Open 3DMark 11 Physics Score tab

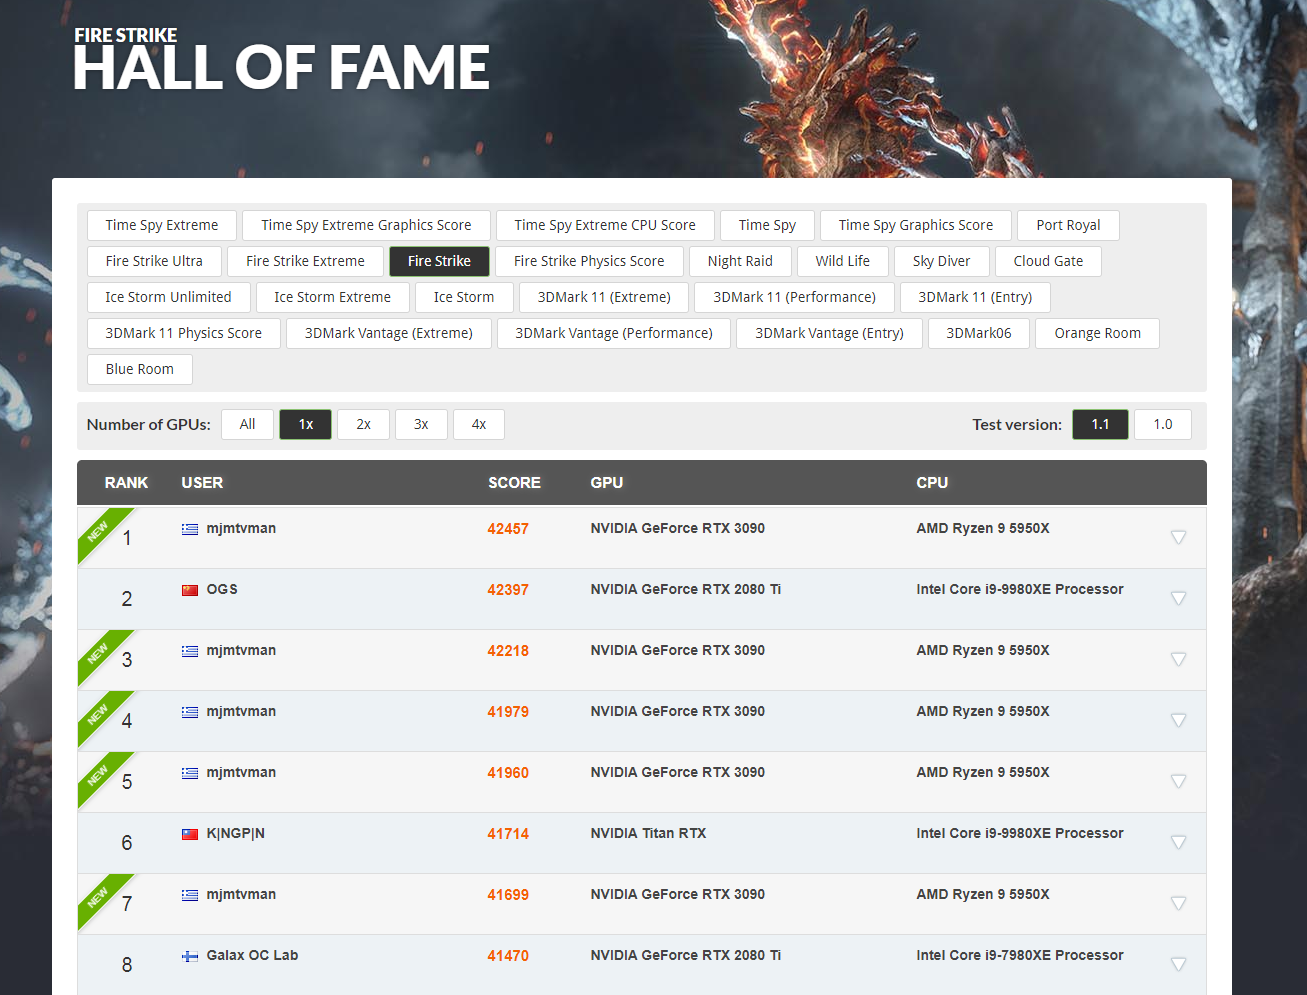[x=184, y=333]
